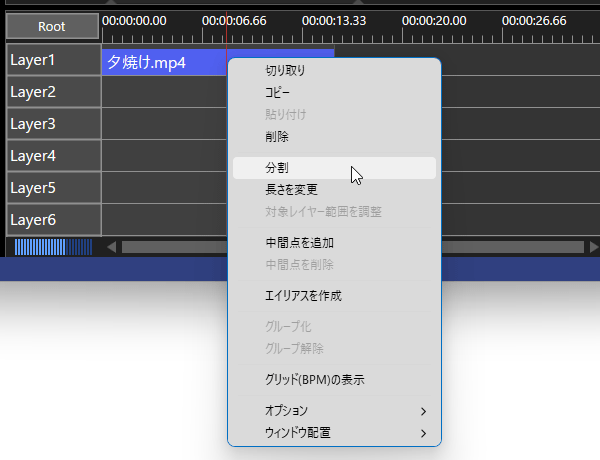The width and height of the screenshot is (600, 460).
Task: Click 中間点を追加 menu entry
Action: pyautogui.click(x=334, y=243)
